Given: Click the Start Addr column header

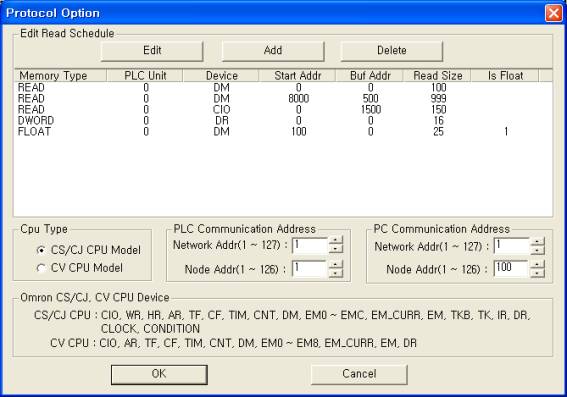Looking at the screenshot, I should coord(297,76).
